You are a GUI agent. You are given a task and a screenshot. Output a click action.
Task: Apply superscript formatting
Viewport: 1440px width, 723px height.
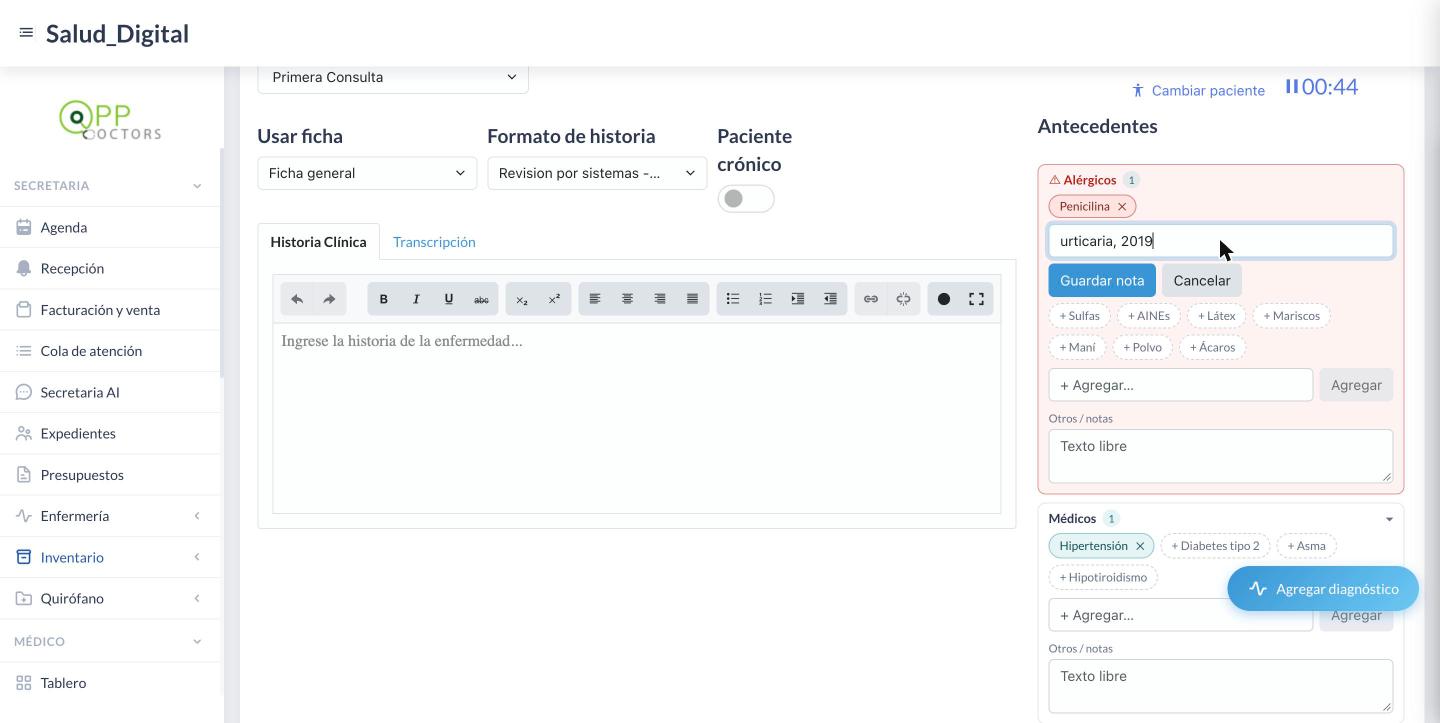click(x=554, y=299)
